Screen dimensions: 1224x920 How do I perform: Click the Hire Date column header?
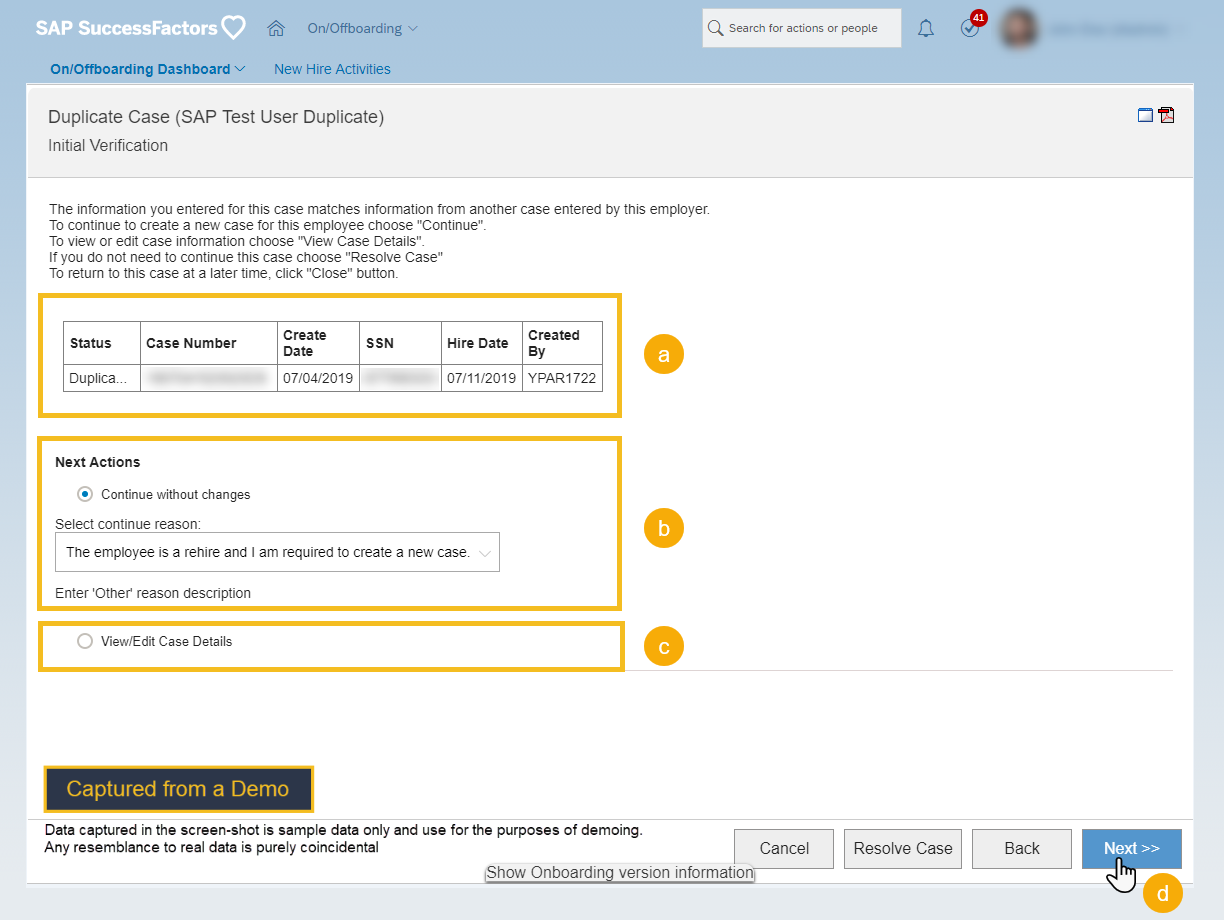[x=481, y=343]
